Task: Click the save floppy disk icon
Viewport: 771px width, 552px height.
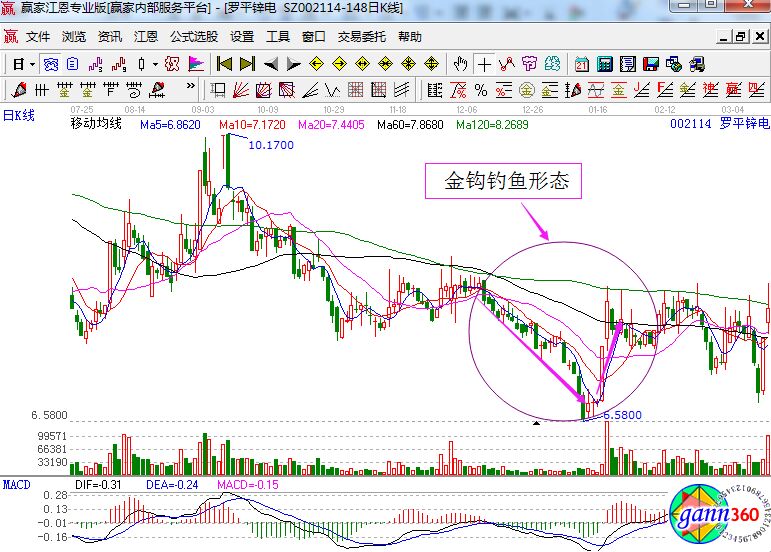Action: pyautogui.click(x=651, y=64)
